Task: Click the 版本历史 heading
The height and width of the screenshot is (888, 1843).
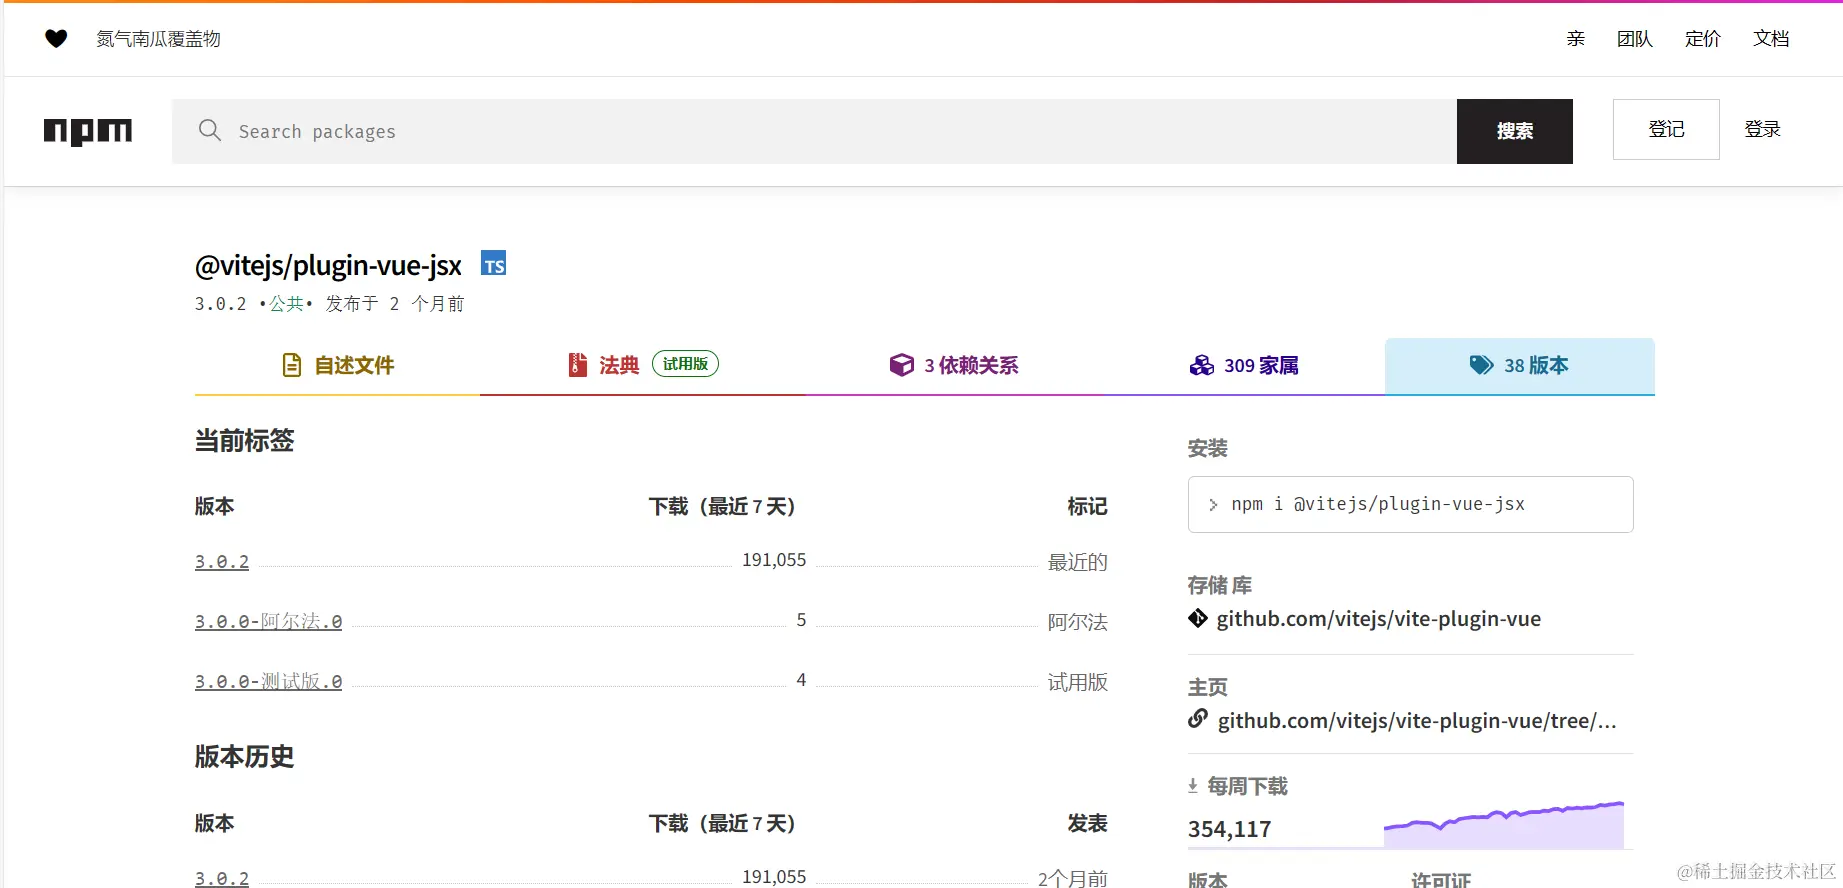Action: [245, 757]
